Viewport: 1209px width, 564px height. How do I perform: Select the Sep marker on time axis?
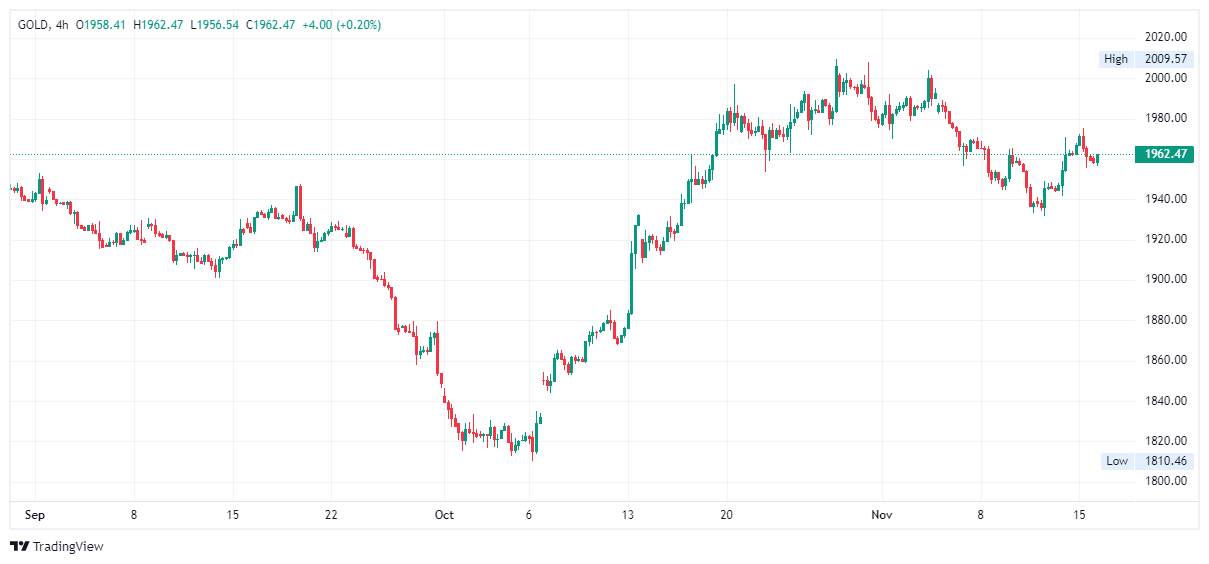click(34, 515)
